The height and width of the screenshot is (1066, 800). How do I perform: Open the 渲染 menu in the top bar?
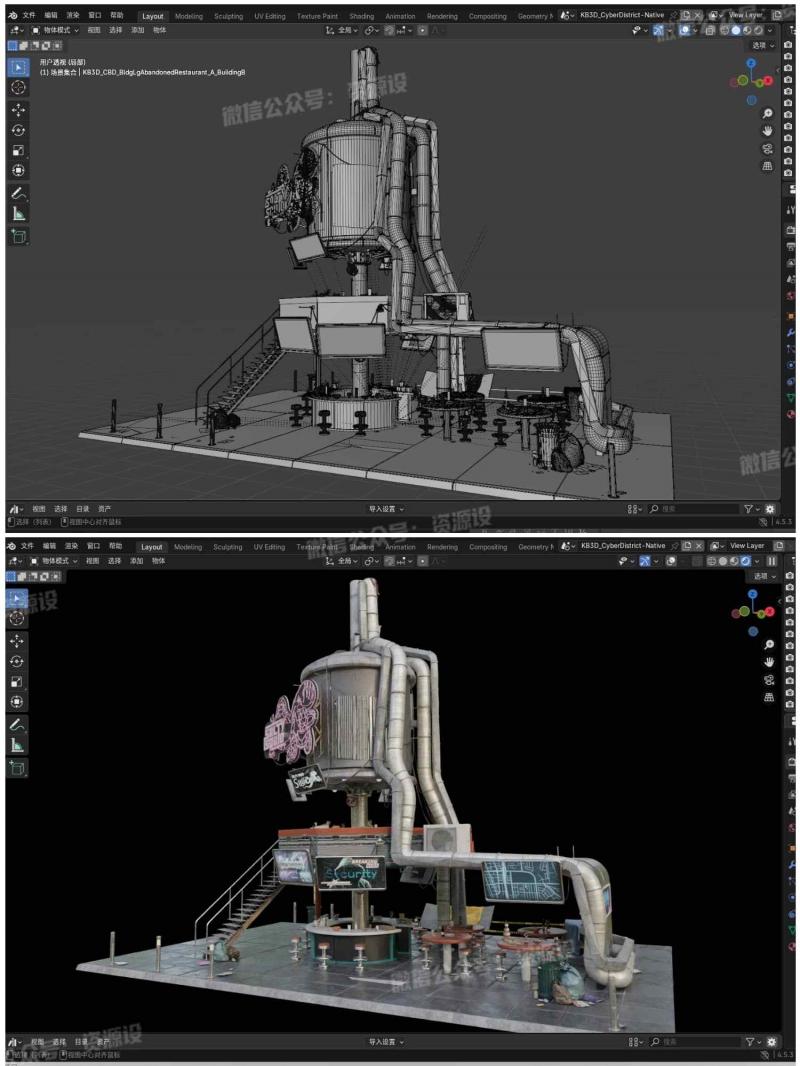click(72, 15)
